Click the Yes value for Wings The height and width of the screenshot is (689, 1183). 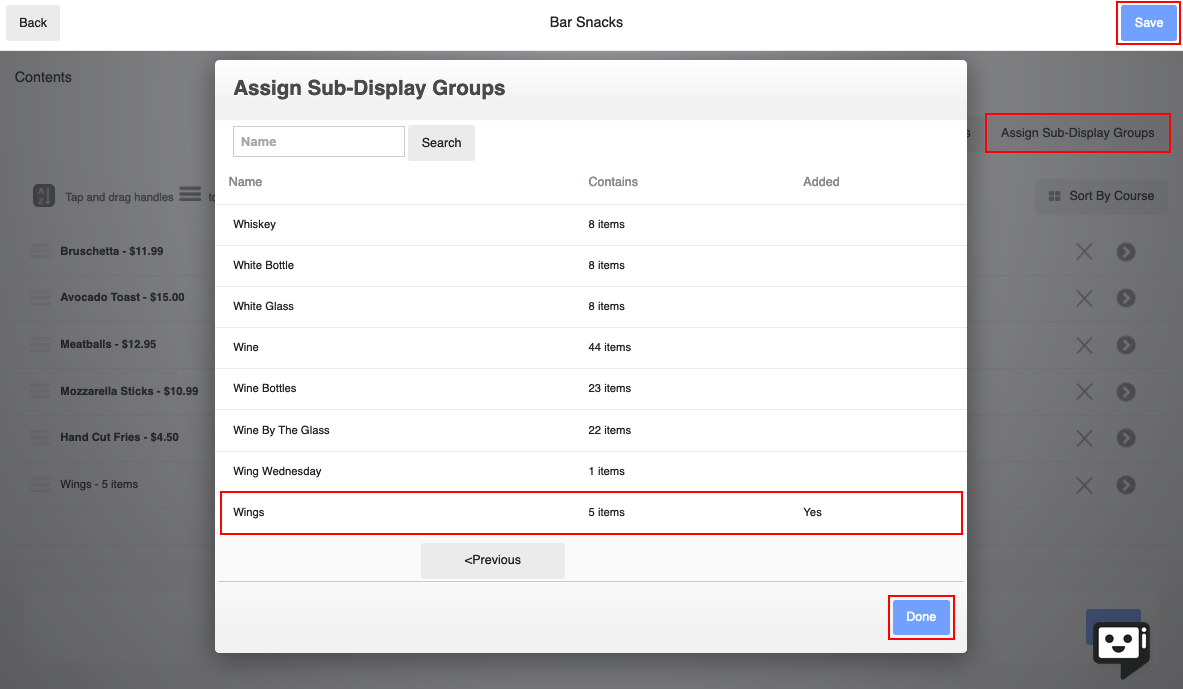[812, 512]
